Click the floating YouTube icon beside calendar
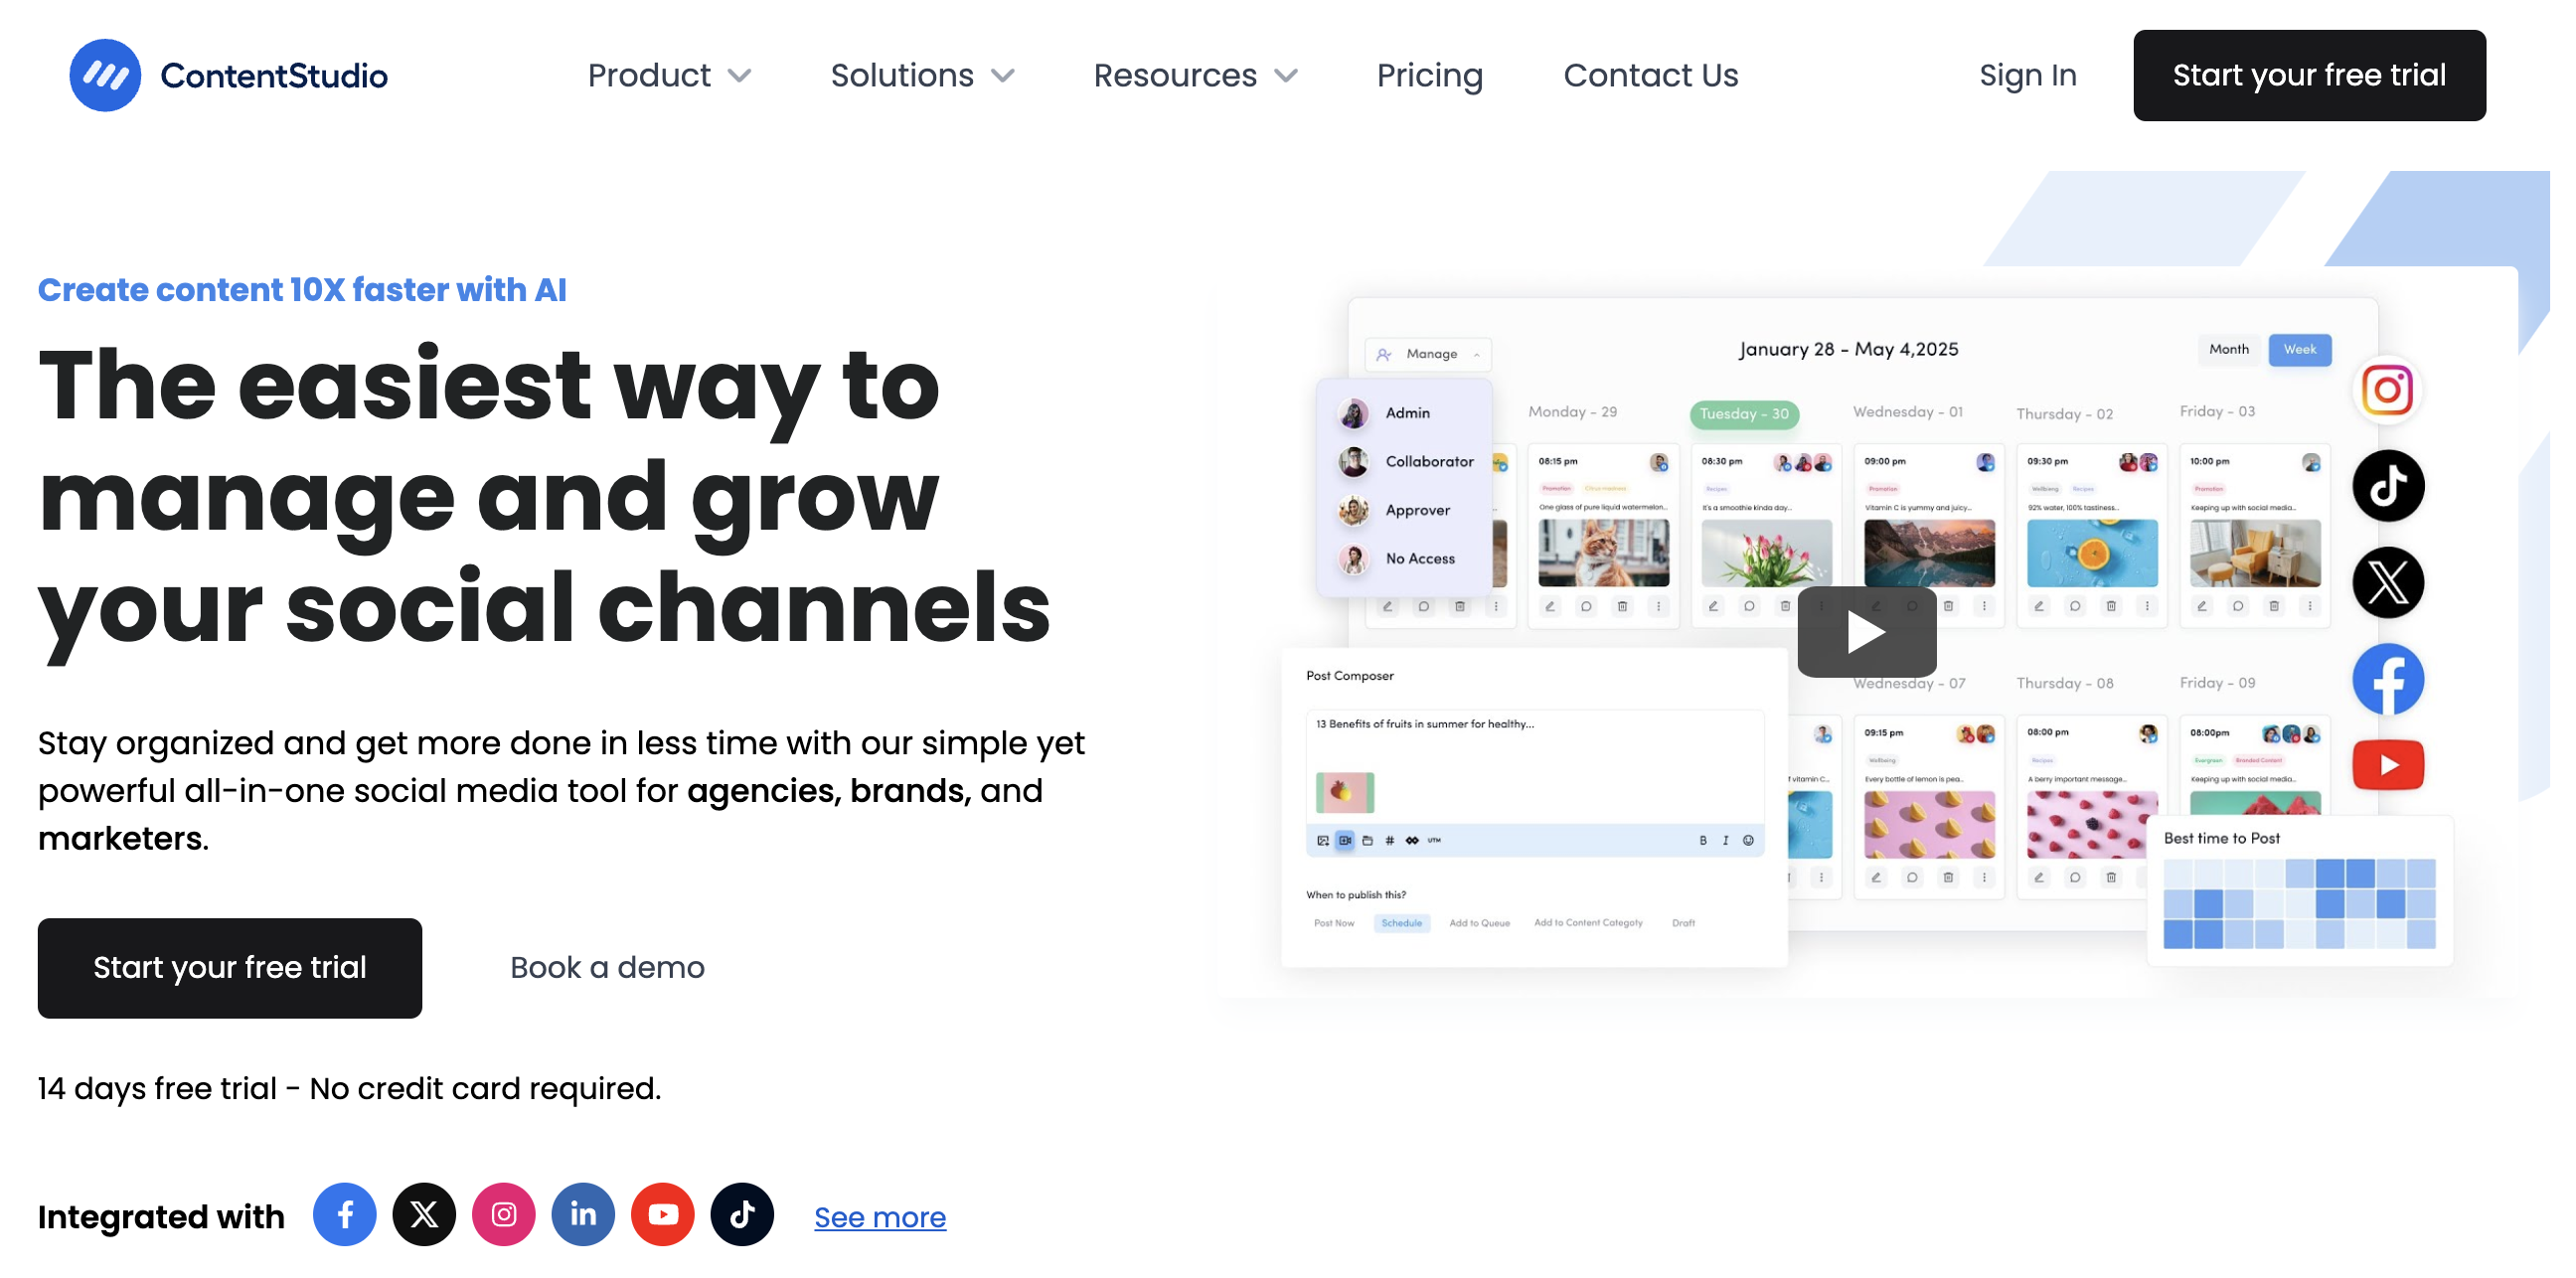Screen dimensions: 2576x1278 (x=2387, y=765)
